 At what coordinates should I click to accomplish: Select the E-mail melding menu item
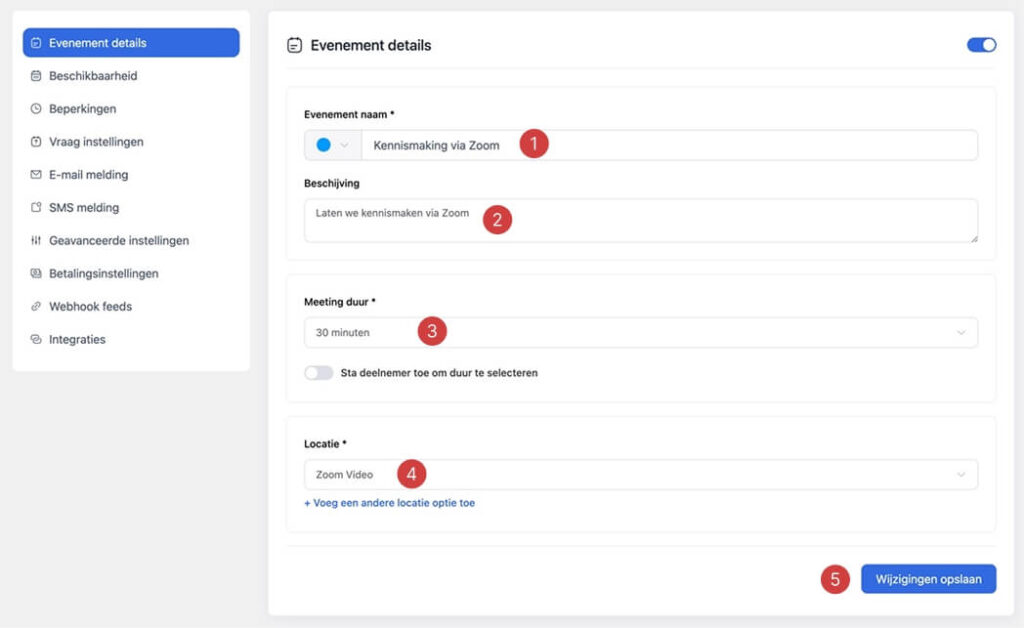click(131, 174)
